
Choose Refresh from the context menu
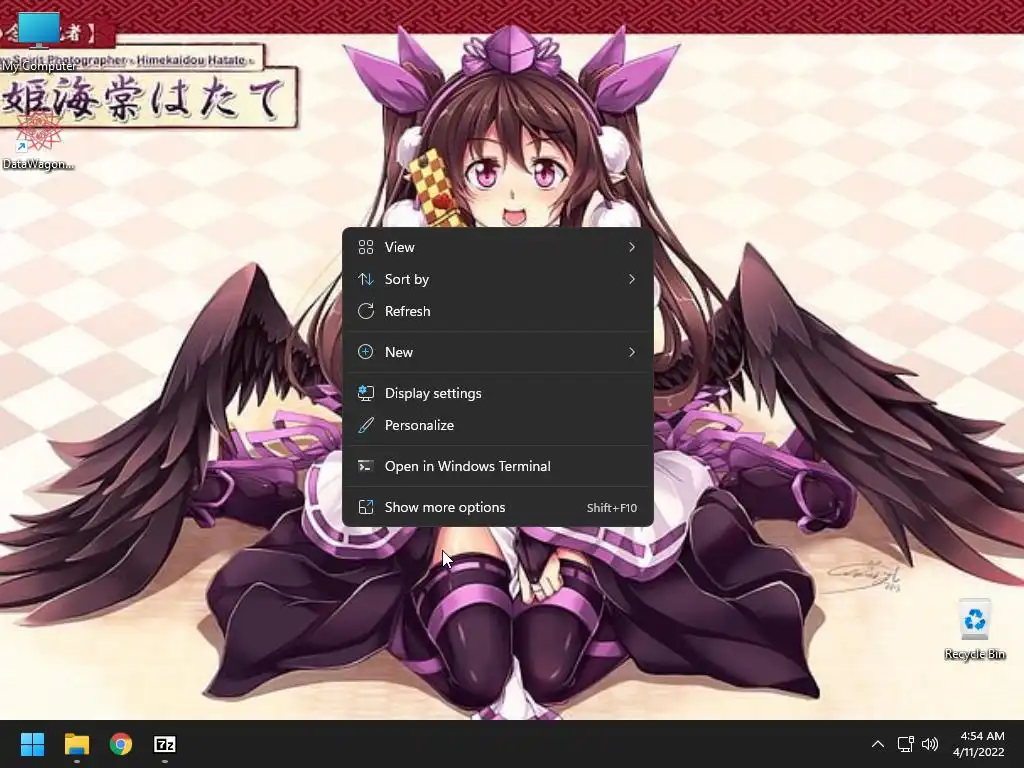498,311
